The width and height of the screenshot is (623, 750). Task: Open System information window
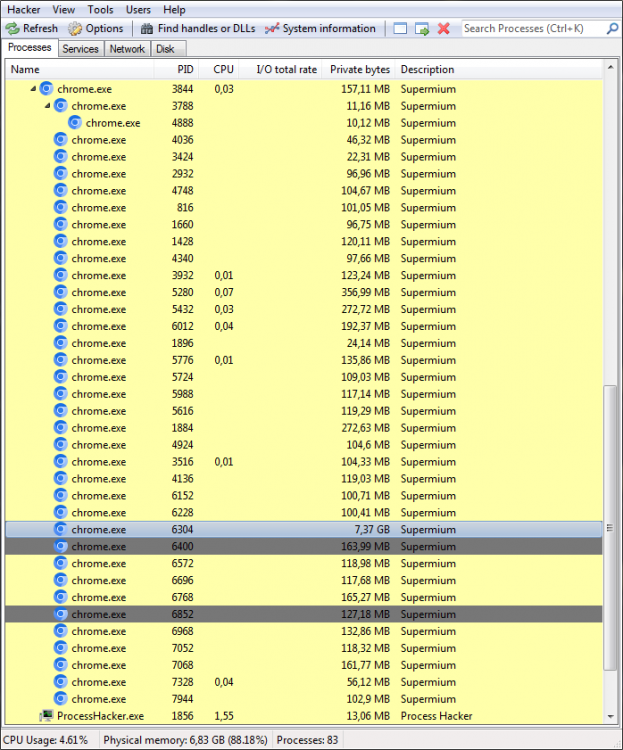(320, 29)
